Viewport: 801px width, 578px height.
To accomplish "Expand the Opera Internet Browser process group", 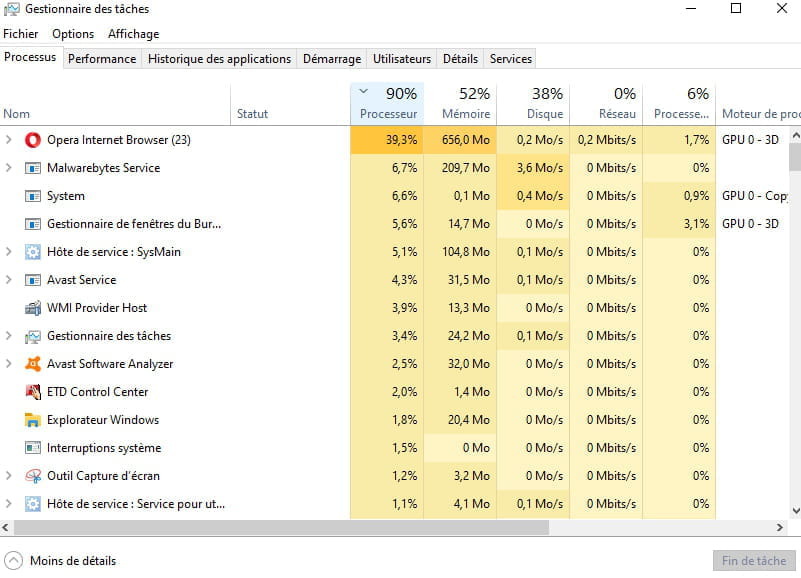I will pyautogui.click(x=8, y=140).
